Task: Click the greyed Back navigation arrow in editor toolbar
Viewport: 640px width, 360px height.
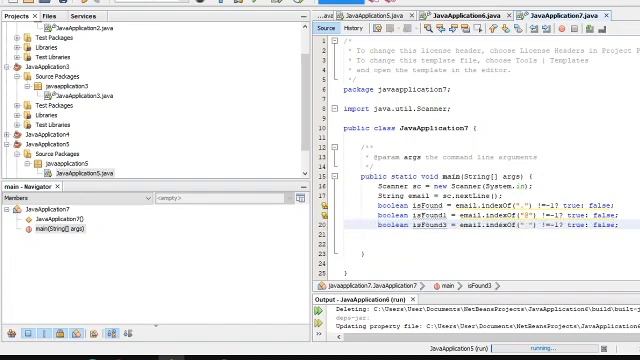Action: coord(390,28)
